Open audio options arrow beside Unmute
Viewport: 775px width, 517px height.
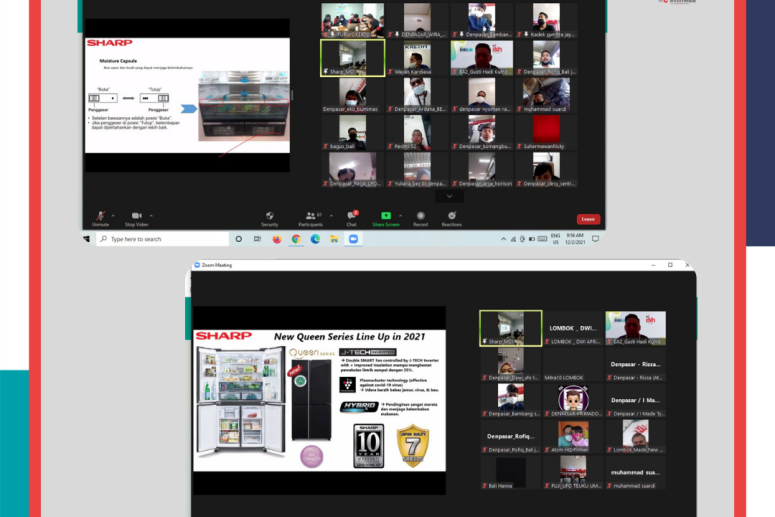pos(113,216)
